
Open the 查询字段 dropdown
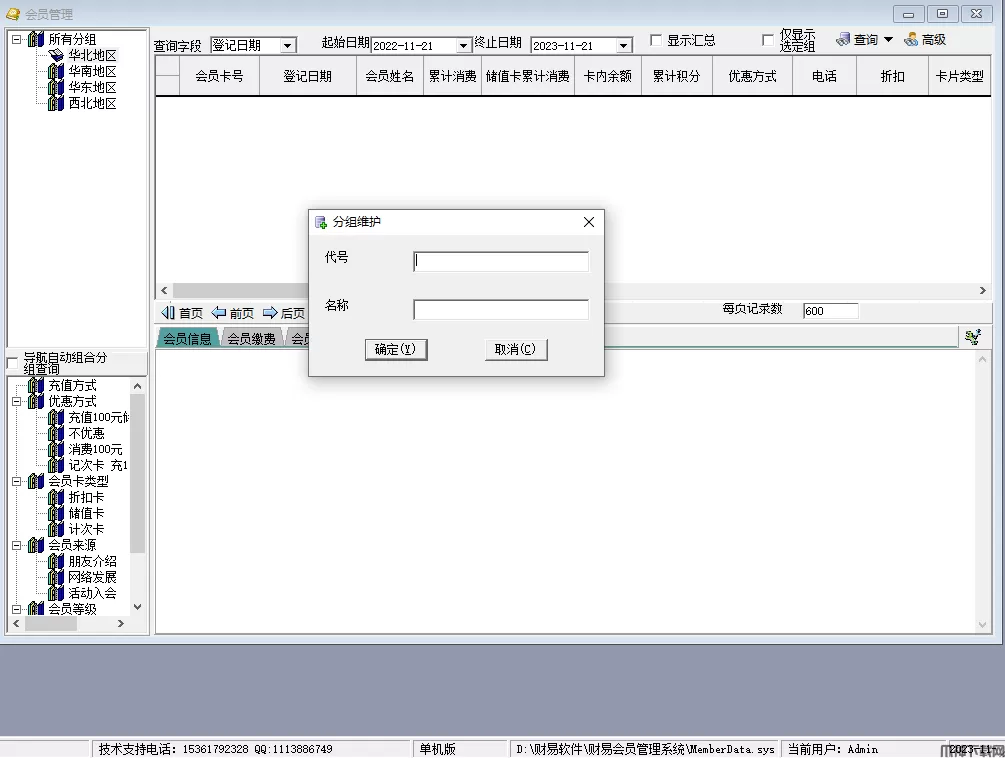click(x=288, y=45)
